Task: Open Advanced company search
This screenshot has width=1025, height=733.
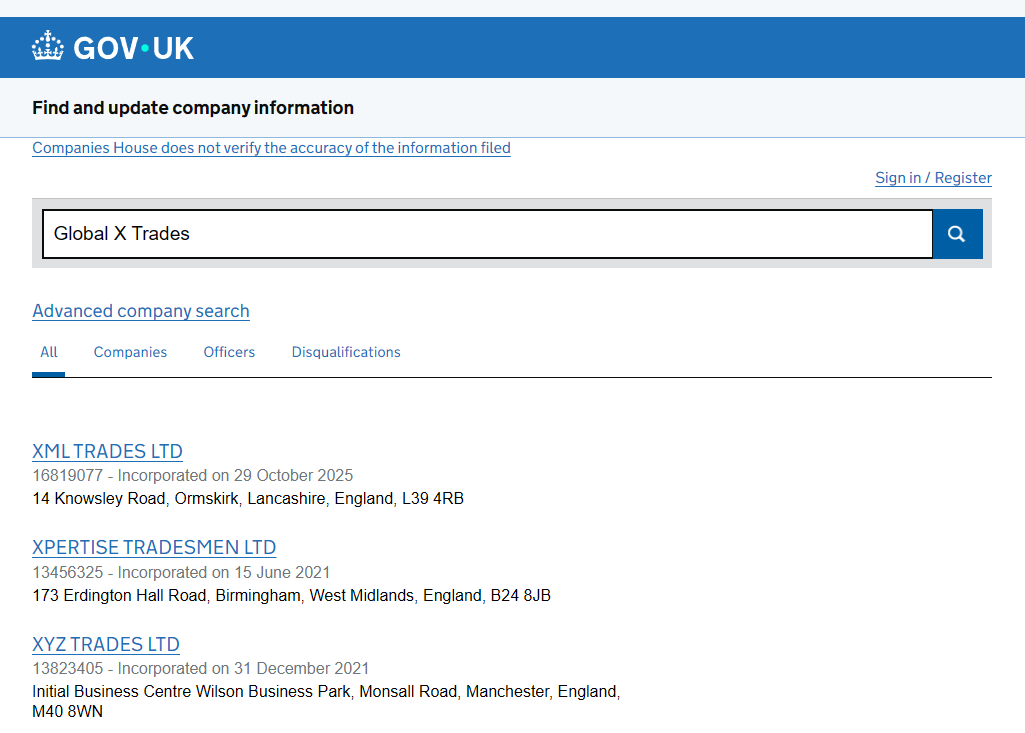Action: tap(141, 311)
